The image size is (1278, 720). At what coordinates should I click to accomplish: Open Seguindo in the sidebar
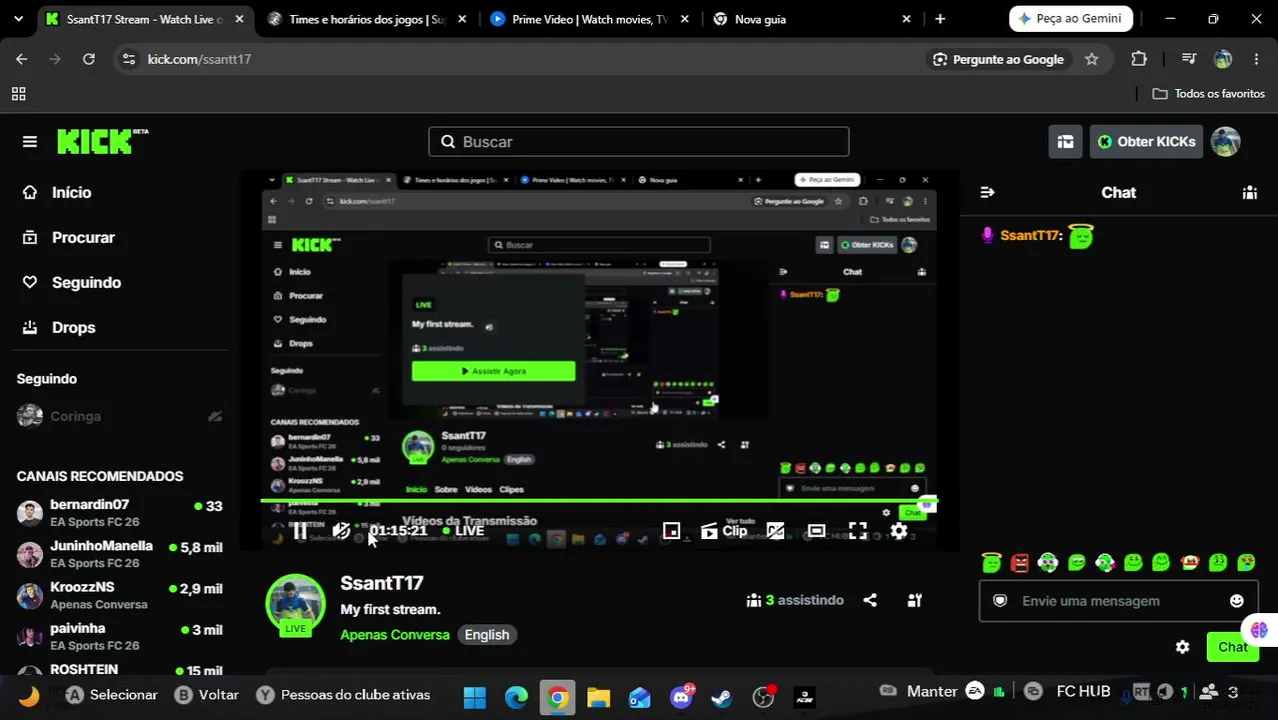[x=72, y=282]
